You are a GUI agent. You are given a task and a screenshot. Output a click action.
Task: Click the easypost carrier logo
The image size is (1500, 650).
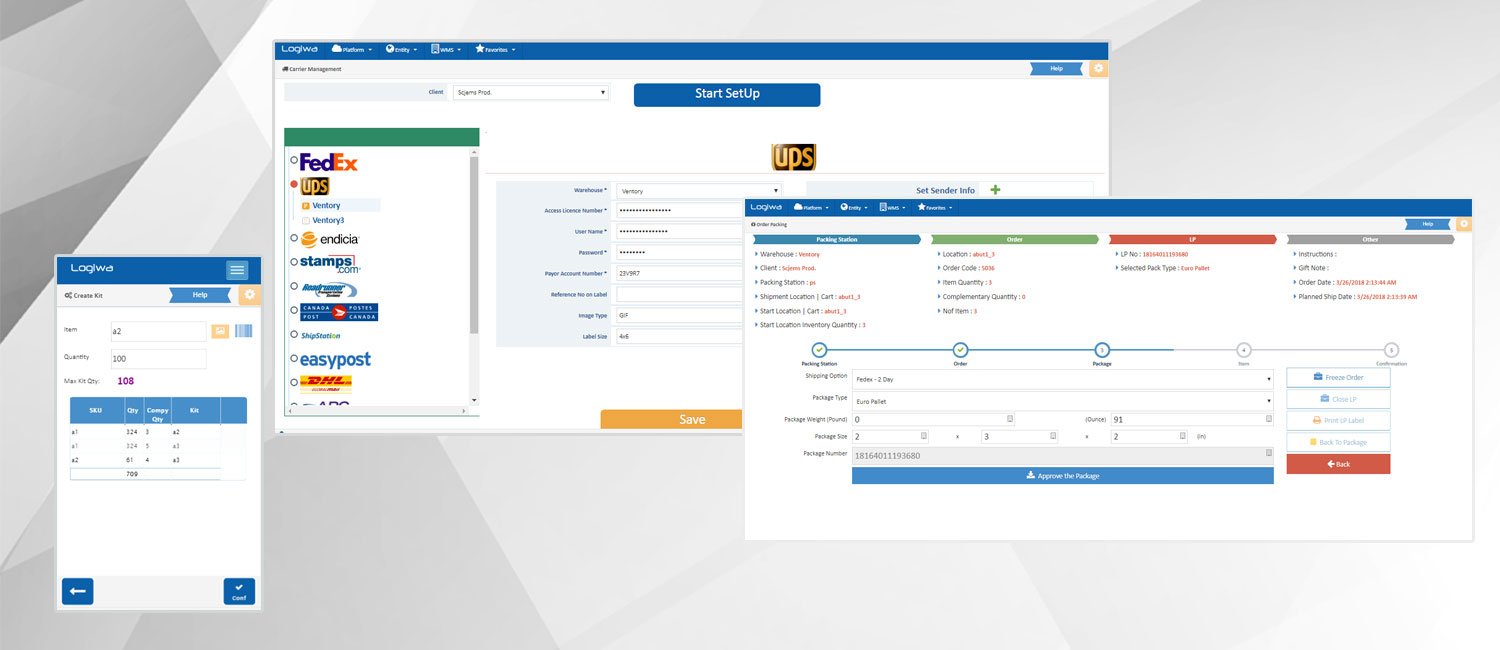[336, 359]
